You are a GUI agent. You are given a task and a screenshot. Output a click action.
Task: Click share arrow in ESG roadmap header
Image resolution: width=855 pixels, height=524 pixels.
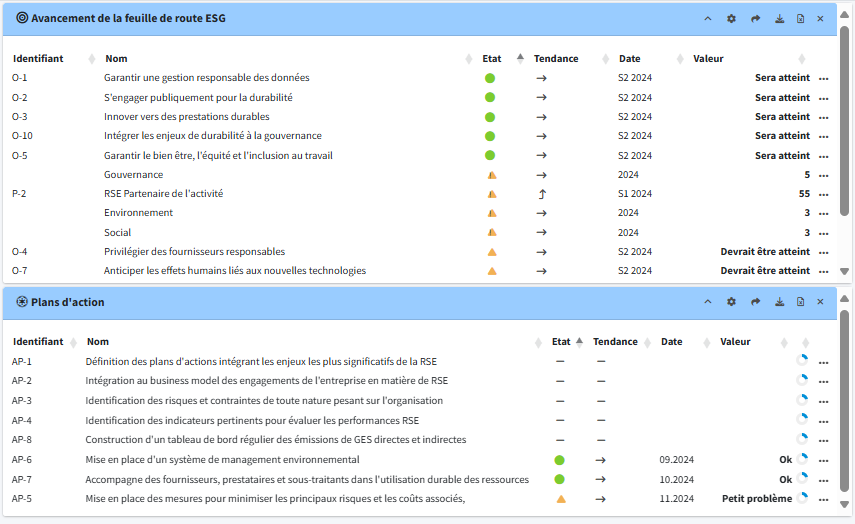coord(756,19)
